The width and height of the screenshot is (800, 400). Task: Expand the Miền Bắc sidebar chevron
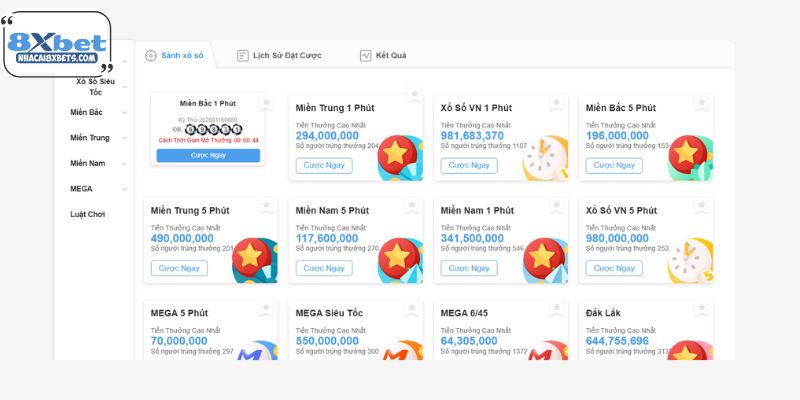point(124,113)
